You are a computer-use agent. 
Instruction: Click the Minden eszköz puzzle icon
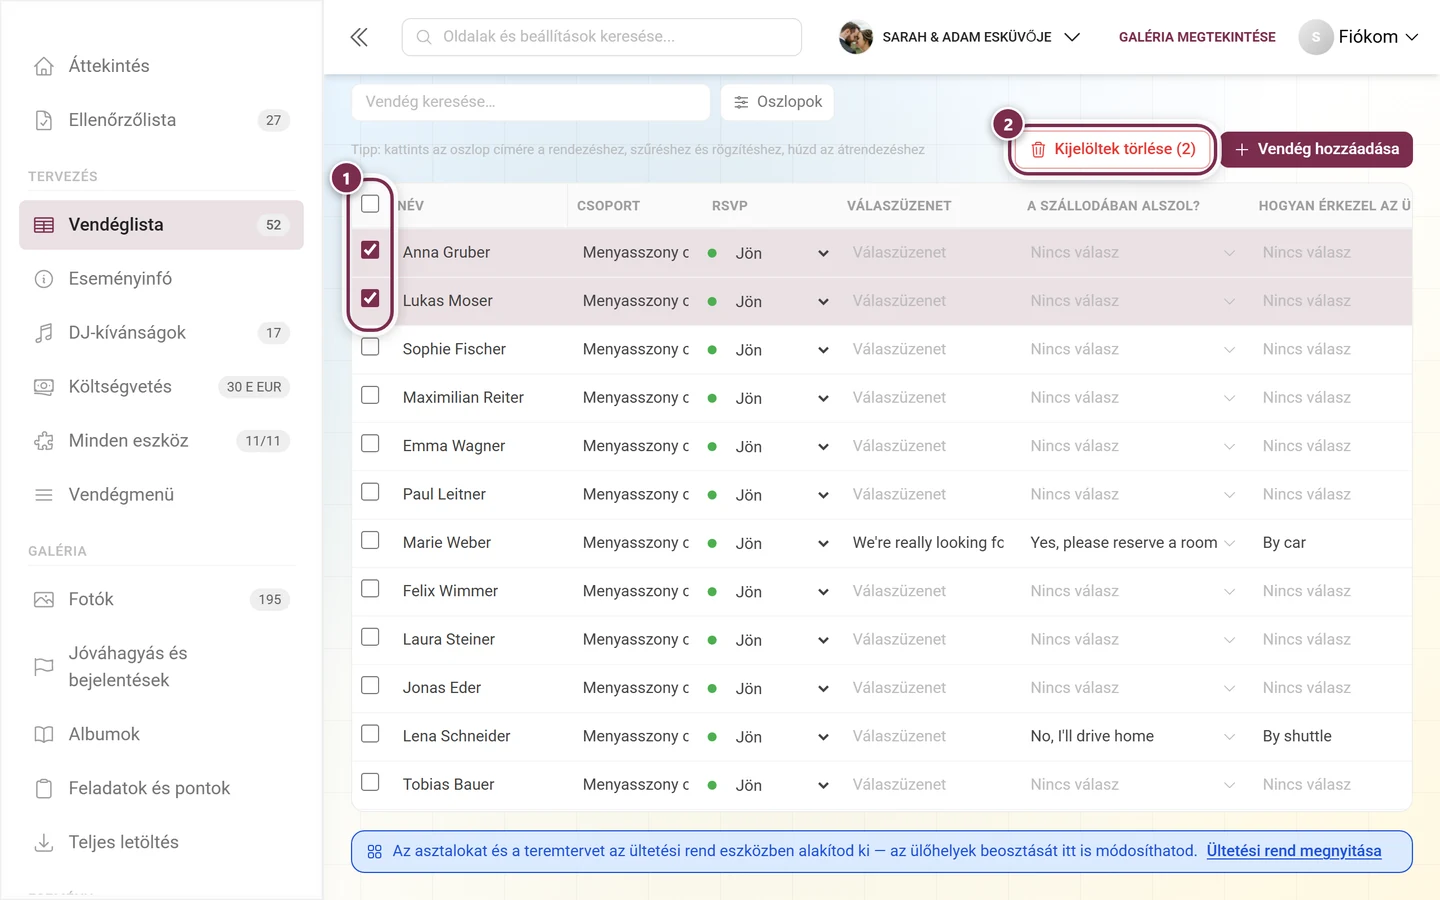[44, 441]
